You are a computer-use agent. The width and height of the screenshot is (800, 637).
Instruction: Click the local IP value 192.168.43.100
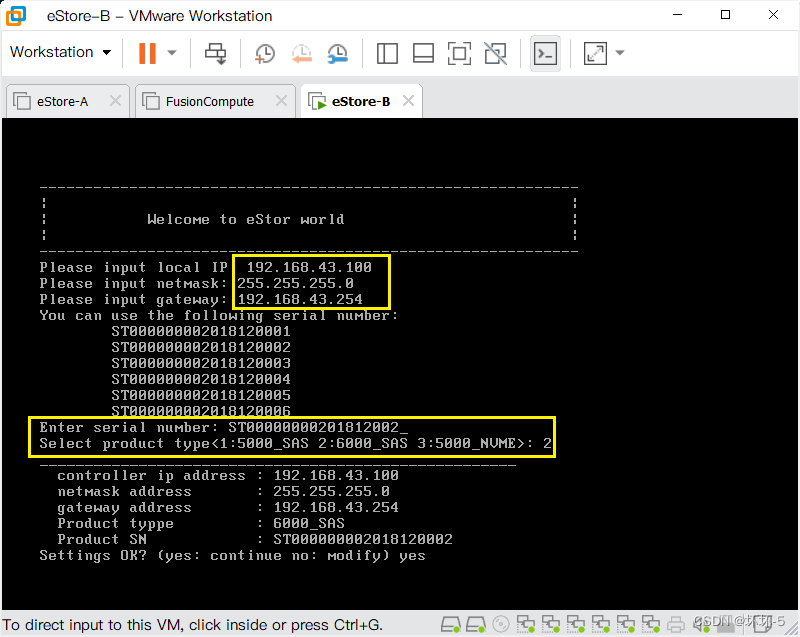point(309,267)
